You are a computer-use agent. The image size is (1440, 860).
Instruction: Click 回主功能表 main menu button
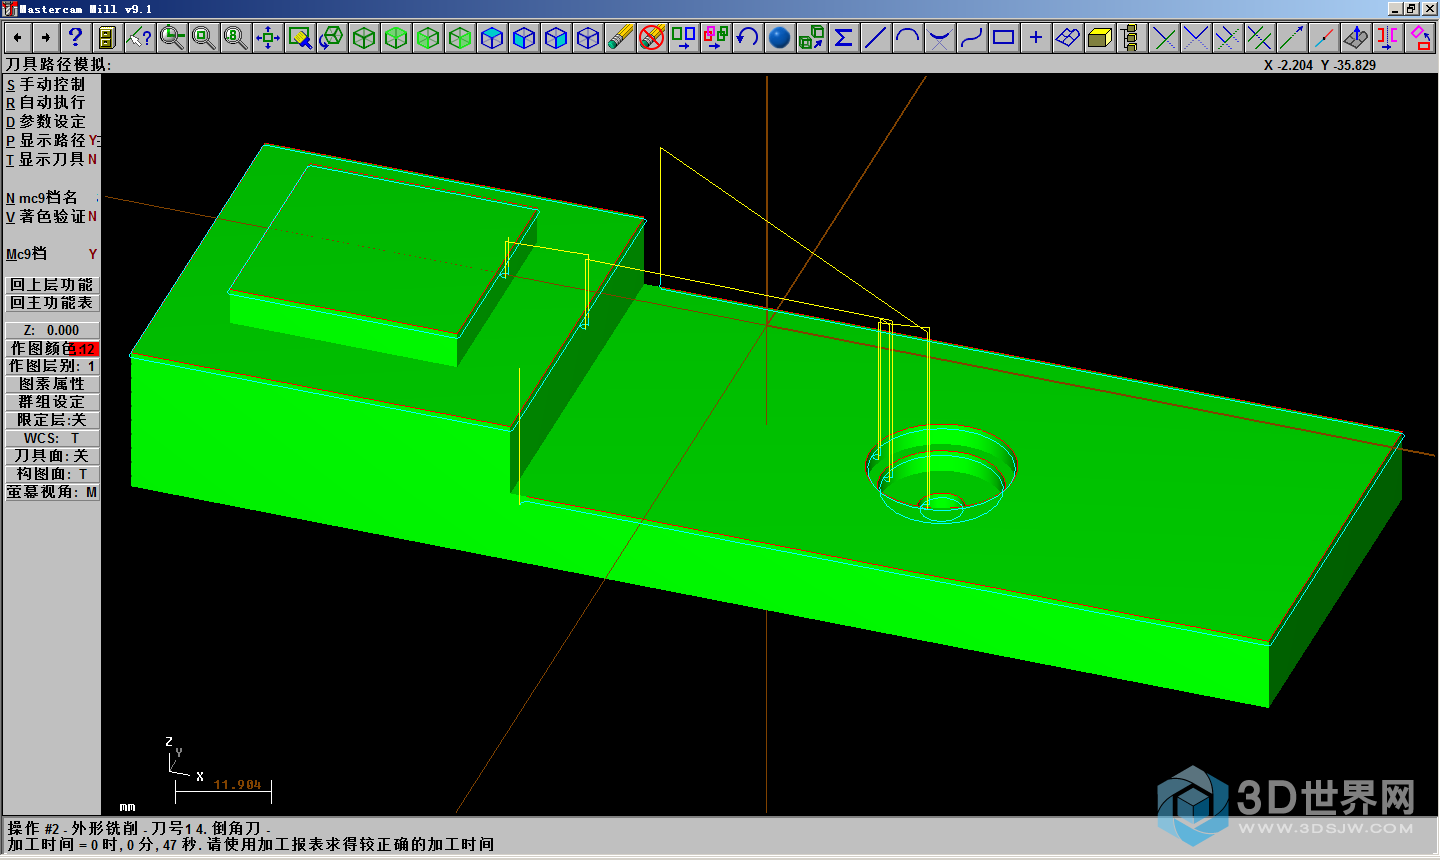52,303
